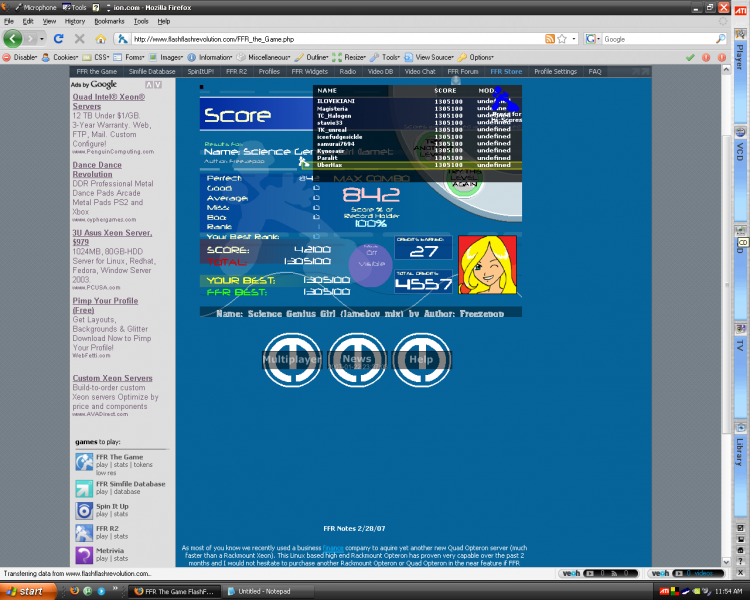Image resolution: width=750 pixels, height=600 pixels.
Task: Open the FFR The Game sidebar icon
Action: tap(84, 462)
